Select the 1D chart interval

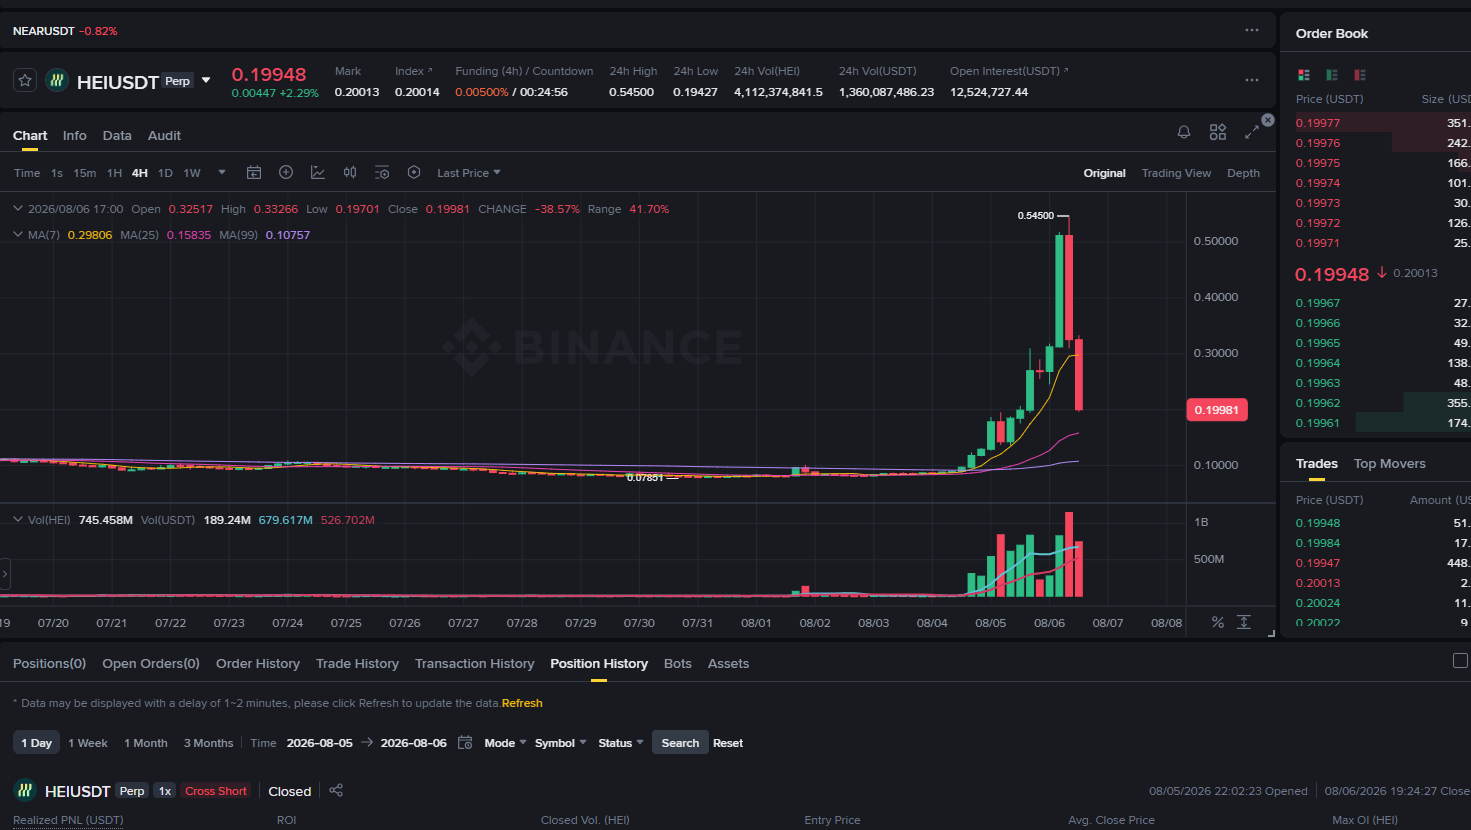pos(165,173)
